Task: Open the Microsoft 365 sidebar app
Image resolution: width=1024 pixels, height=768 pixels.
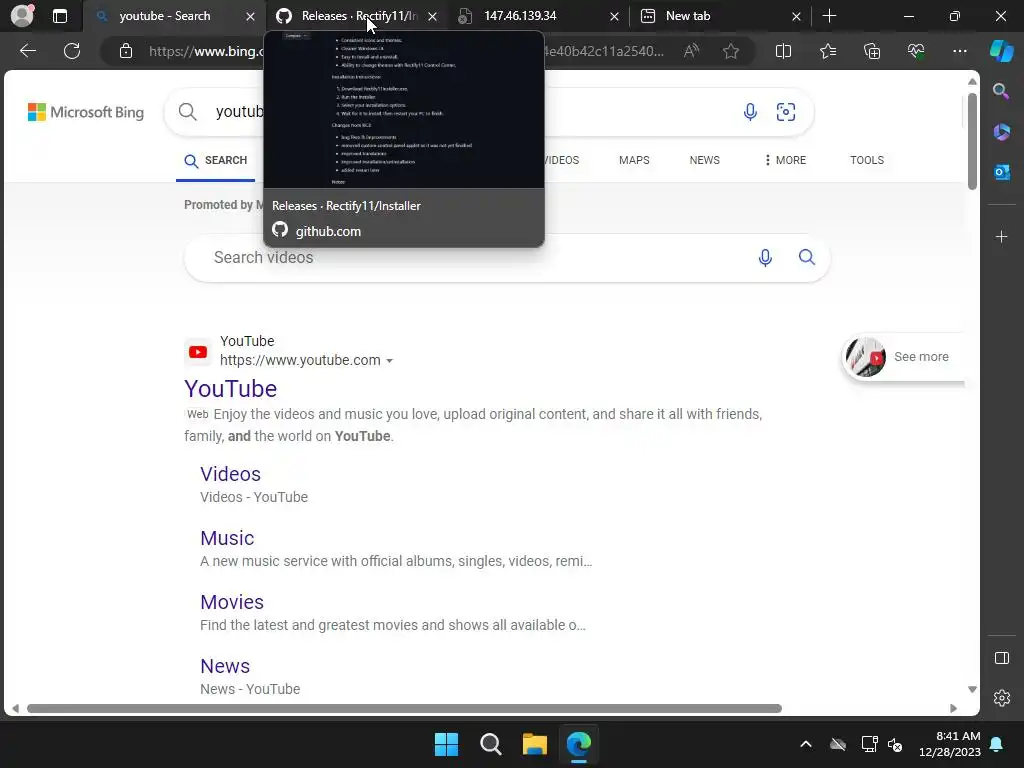Action: 1001,132
